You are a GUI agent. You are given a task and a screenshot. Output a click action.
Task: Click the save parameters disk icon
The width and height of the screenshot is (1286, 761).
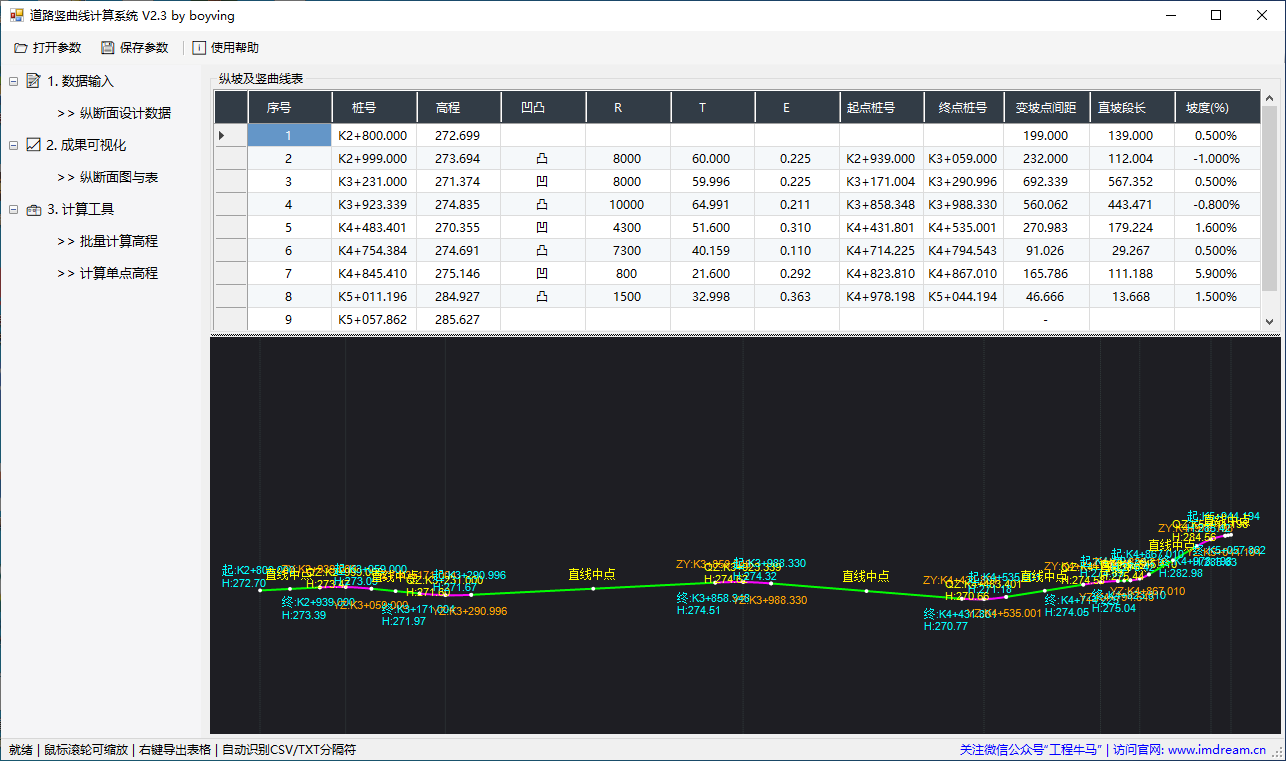tap(107, 48)
